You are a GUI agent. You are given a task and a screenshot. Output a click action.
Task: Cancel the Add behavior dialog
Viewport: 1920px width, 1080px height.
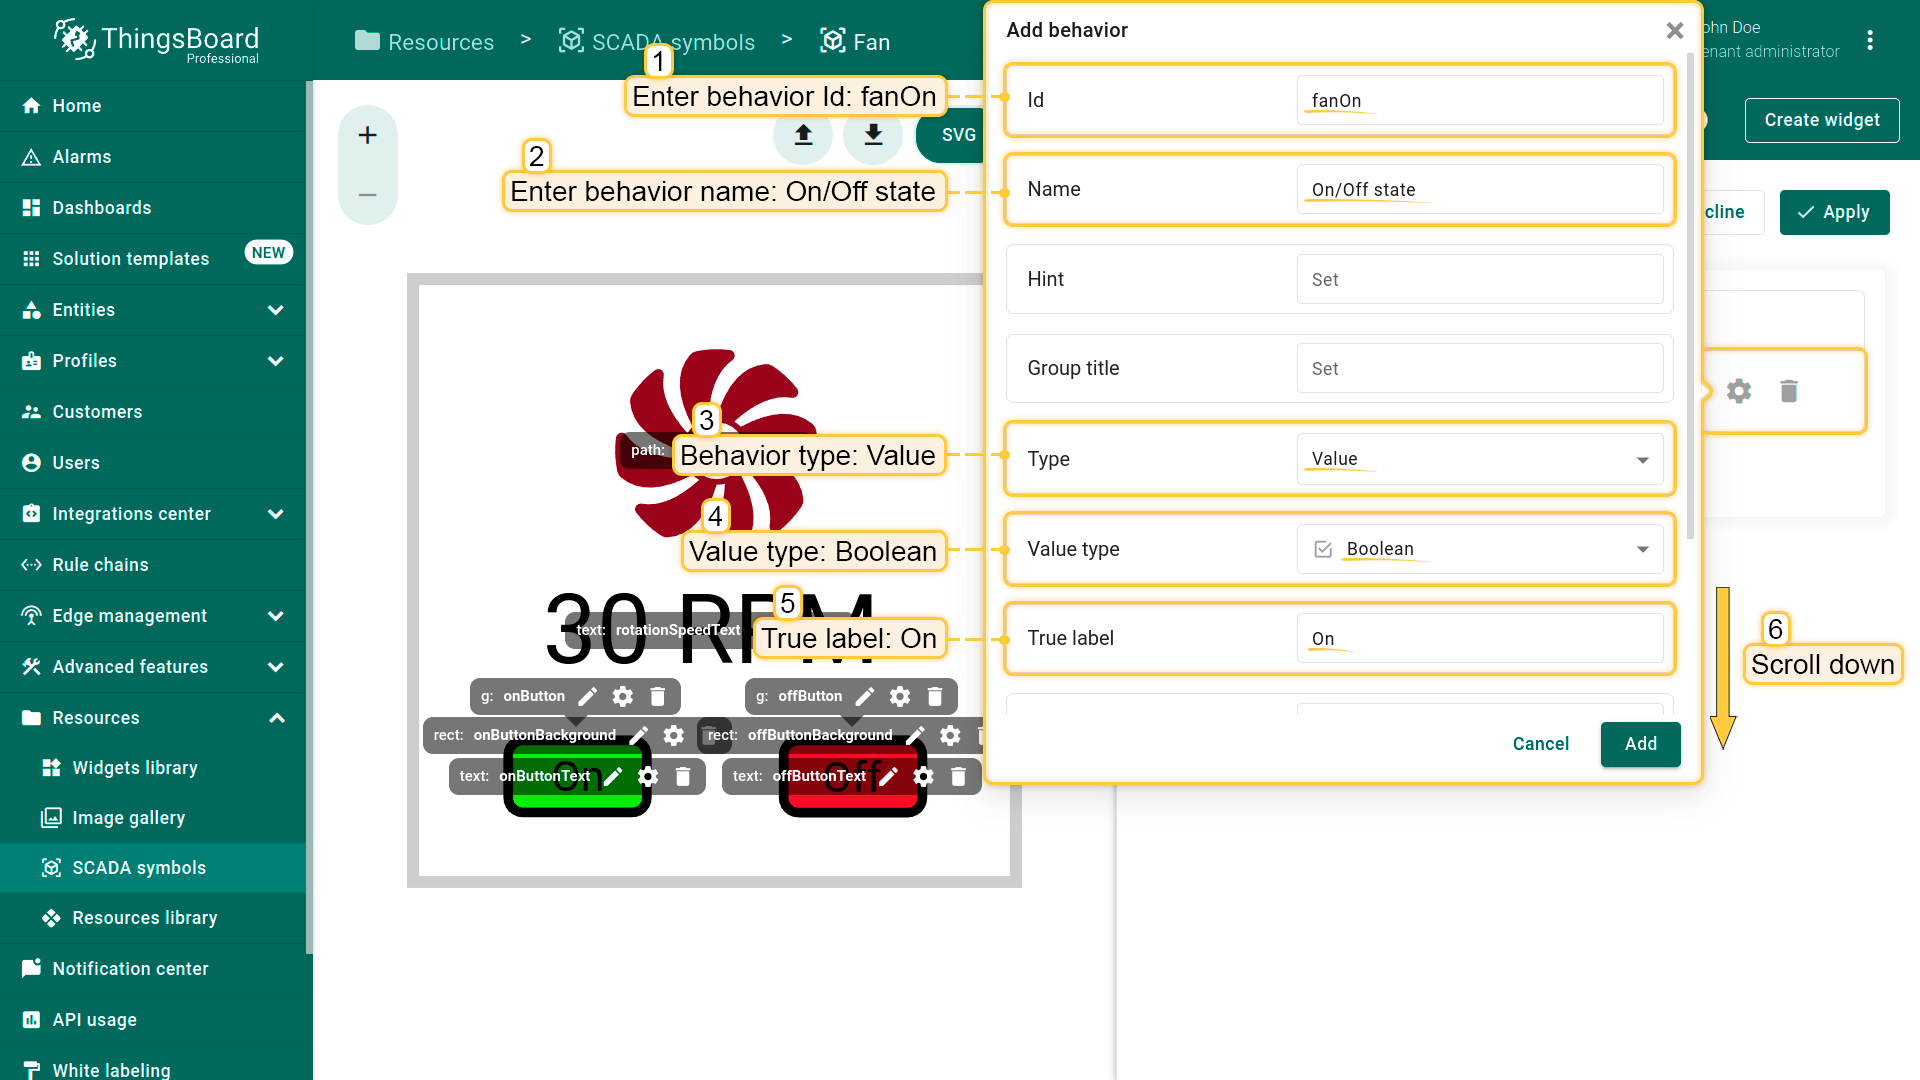point(1540,744)
